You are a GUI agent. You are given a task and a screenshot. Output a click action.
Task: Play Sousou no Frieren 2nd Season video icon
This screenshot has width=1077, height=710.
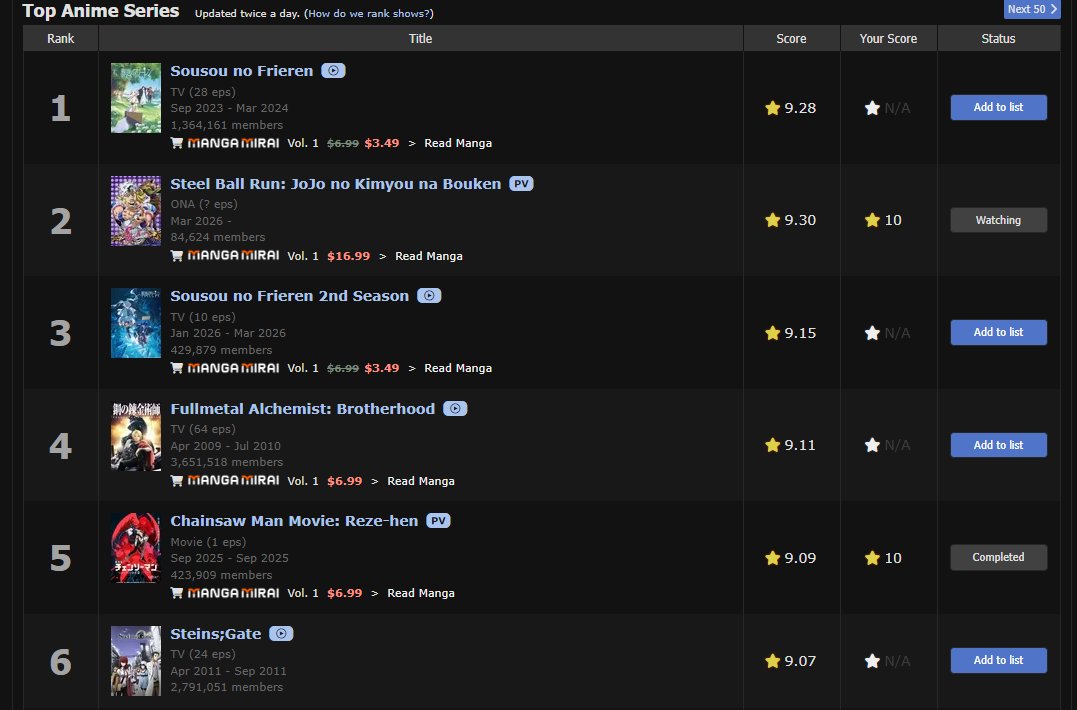[429, 296]
